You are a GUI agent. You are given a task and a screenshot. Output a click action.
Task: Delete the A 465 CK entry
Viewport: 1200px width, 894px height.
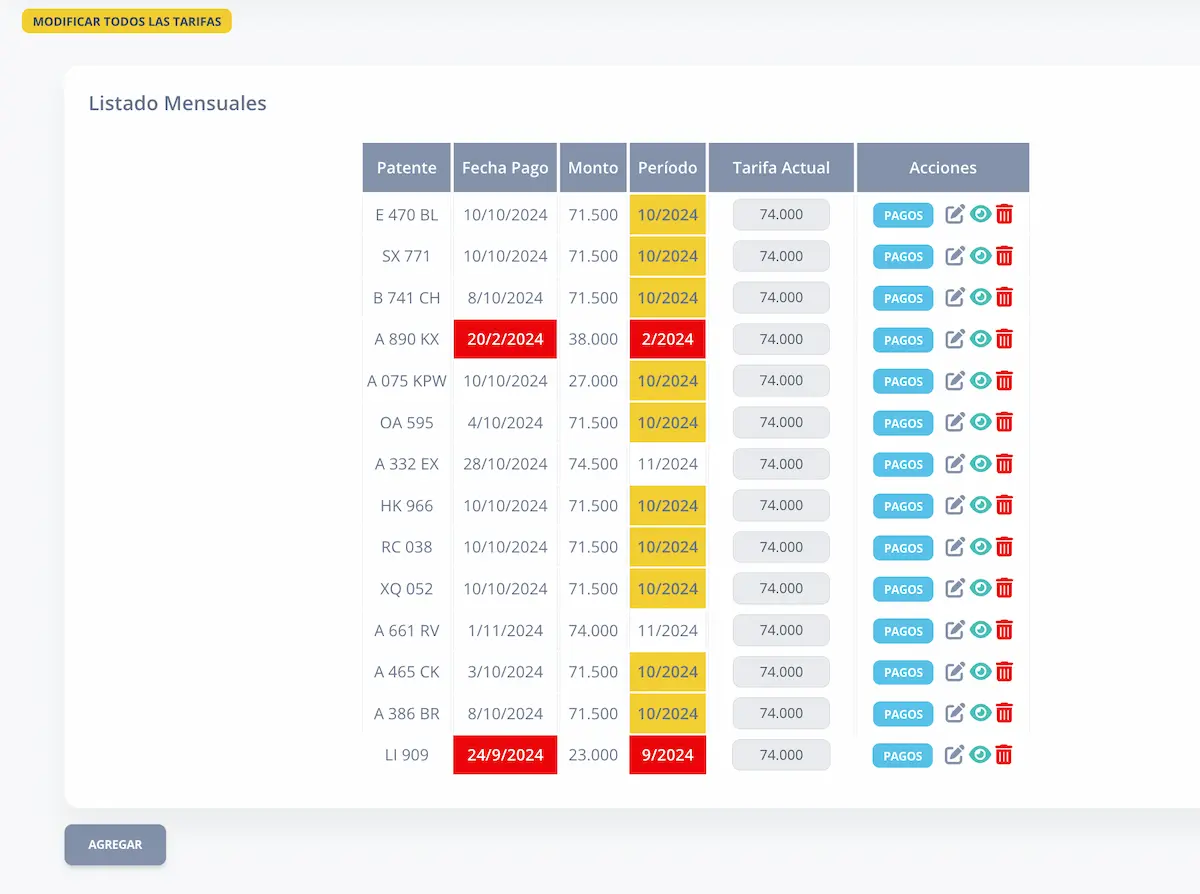point(1005,672)
